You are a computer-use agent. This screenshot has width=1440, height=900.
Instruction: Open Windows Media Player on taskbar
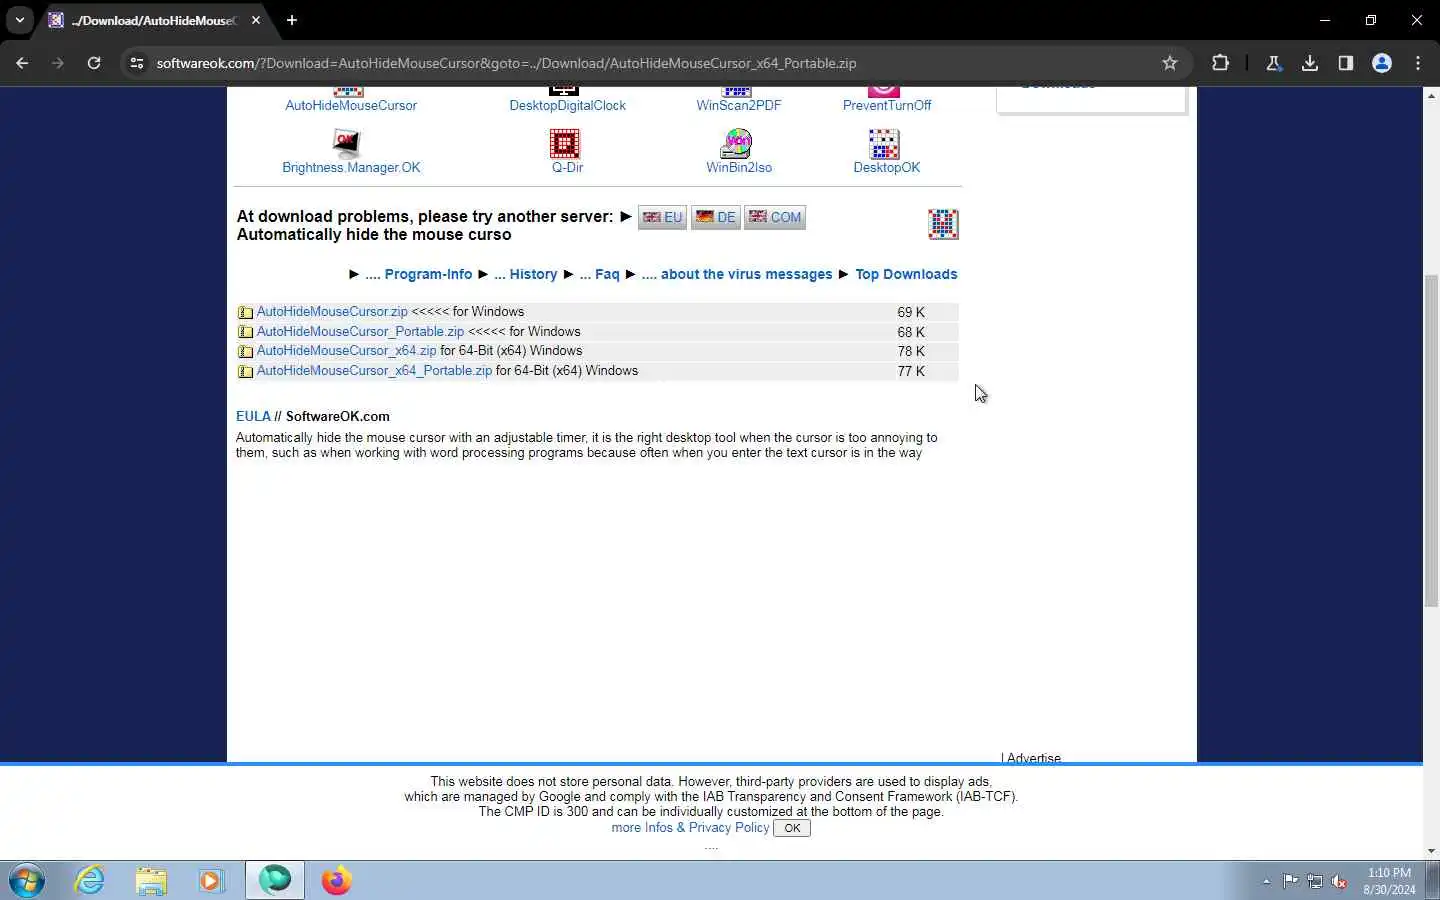(211, 881)
